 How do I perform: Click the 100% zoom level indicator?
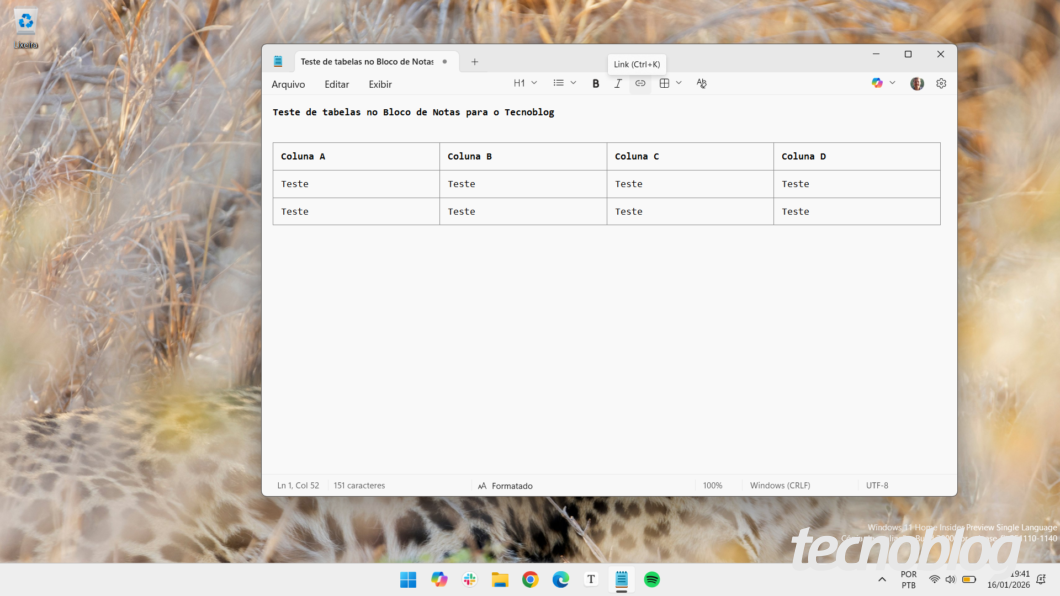713,485
